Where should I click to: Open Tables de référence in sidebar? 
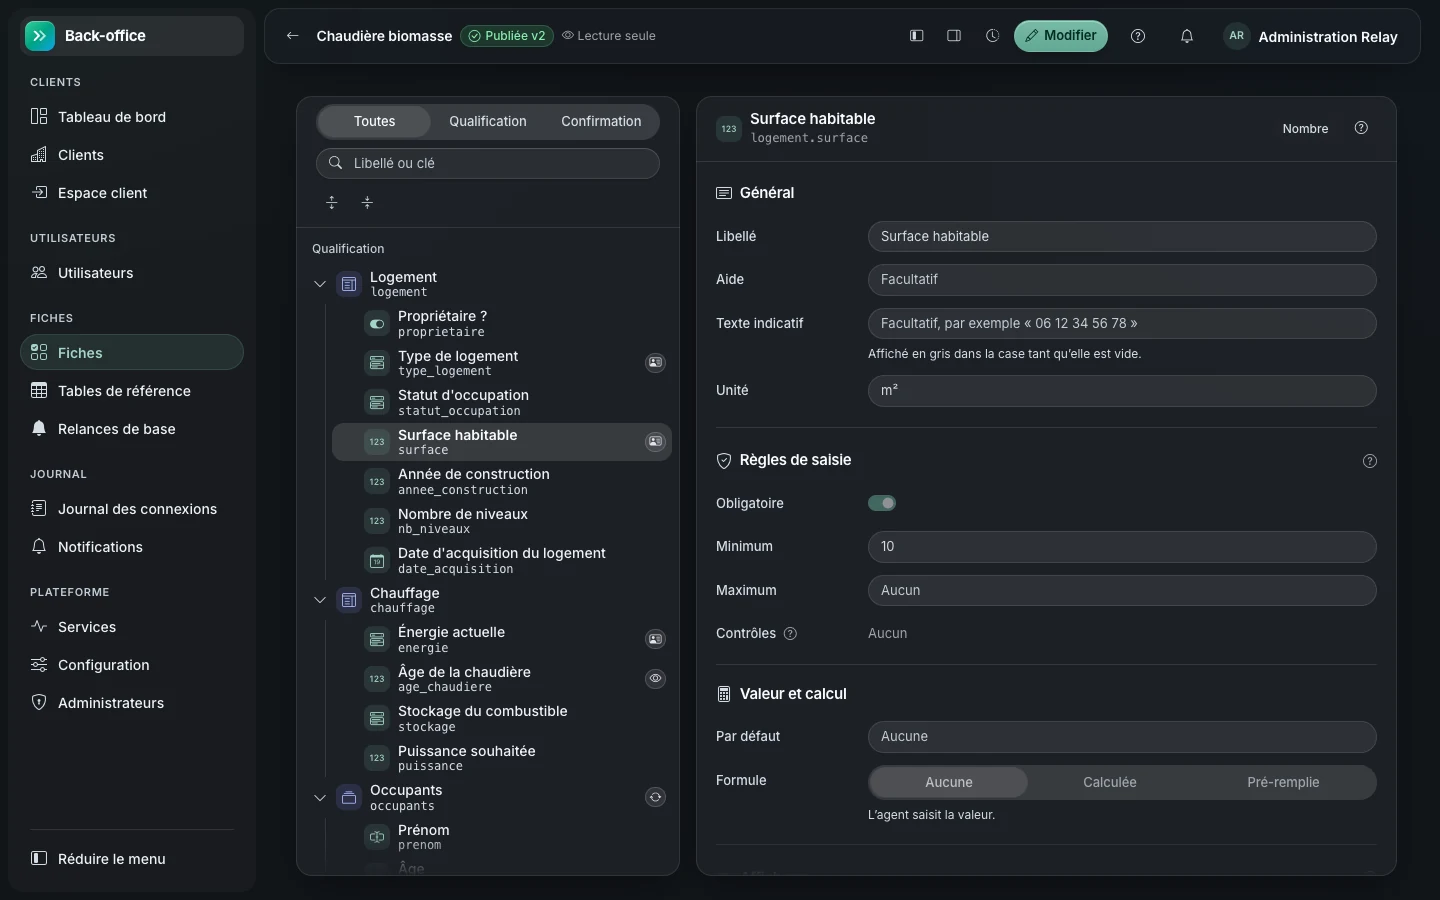(x=132, y=391)
